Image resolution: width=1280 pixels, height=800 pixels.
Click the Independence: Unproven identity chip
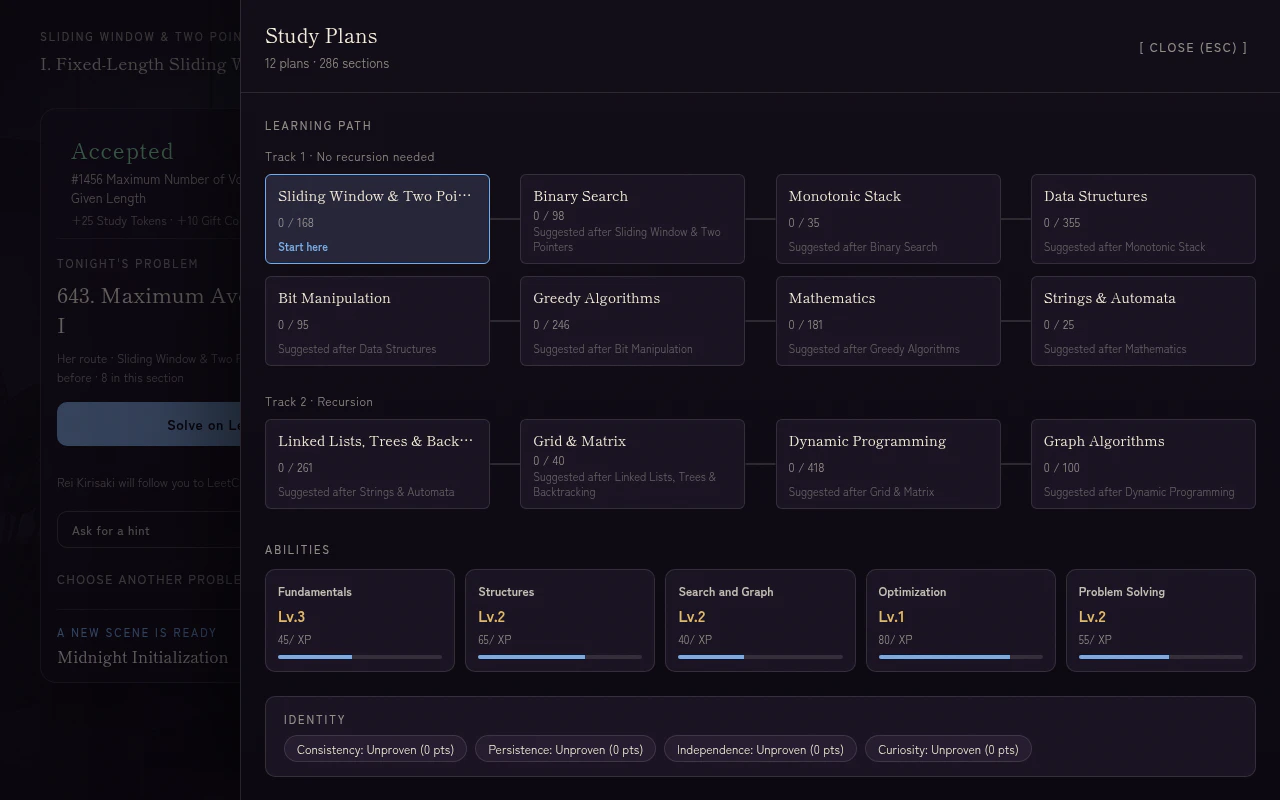760,749
